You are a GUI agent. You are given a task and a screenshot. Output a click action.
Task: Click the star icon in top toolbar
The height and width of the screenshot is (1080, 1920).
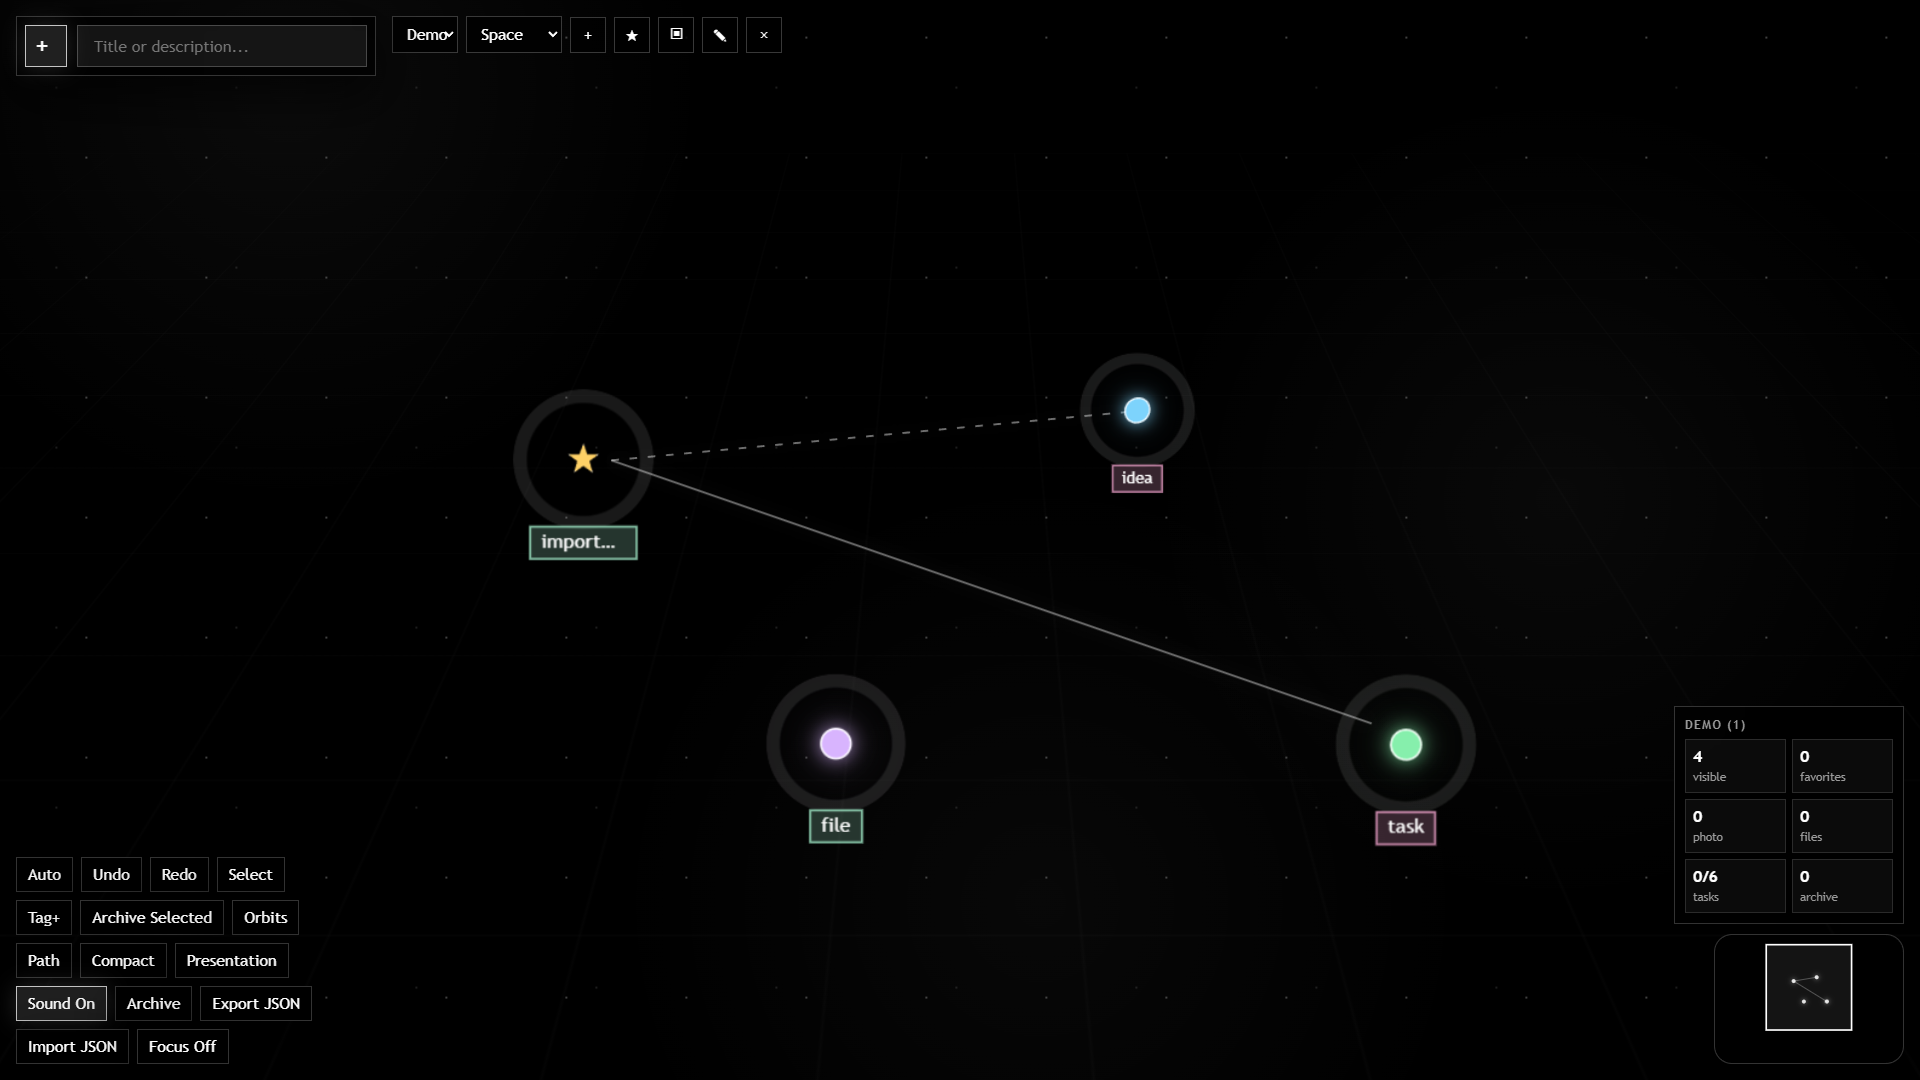click(x=632, y=35)
